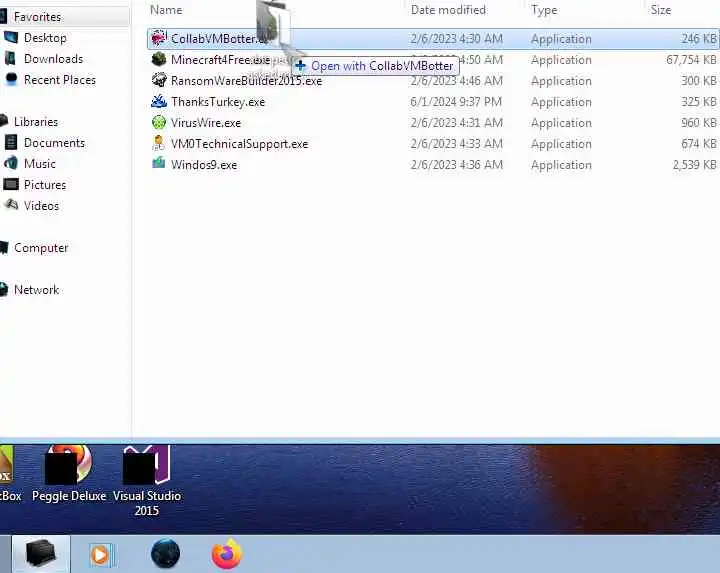Image resolution: width=720 pixels, height=573 pixels.
Task: Open the taskbar Explorer window button
Action: click(x=41, y=553)
